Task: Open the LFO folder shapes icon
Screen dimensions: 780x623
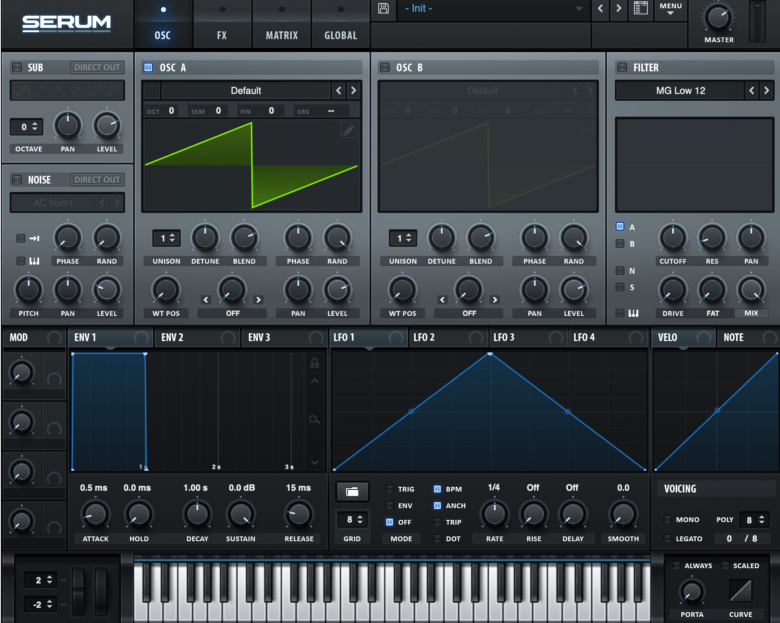Action: (x=352, y=492)
